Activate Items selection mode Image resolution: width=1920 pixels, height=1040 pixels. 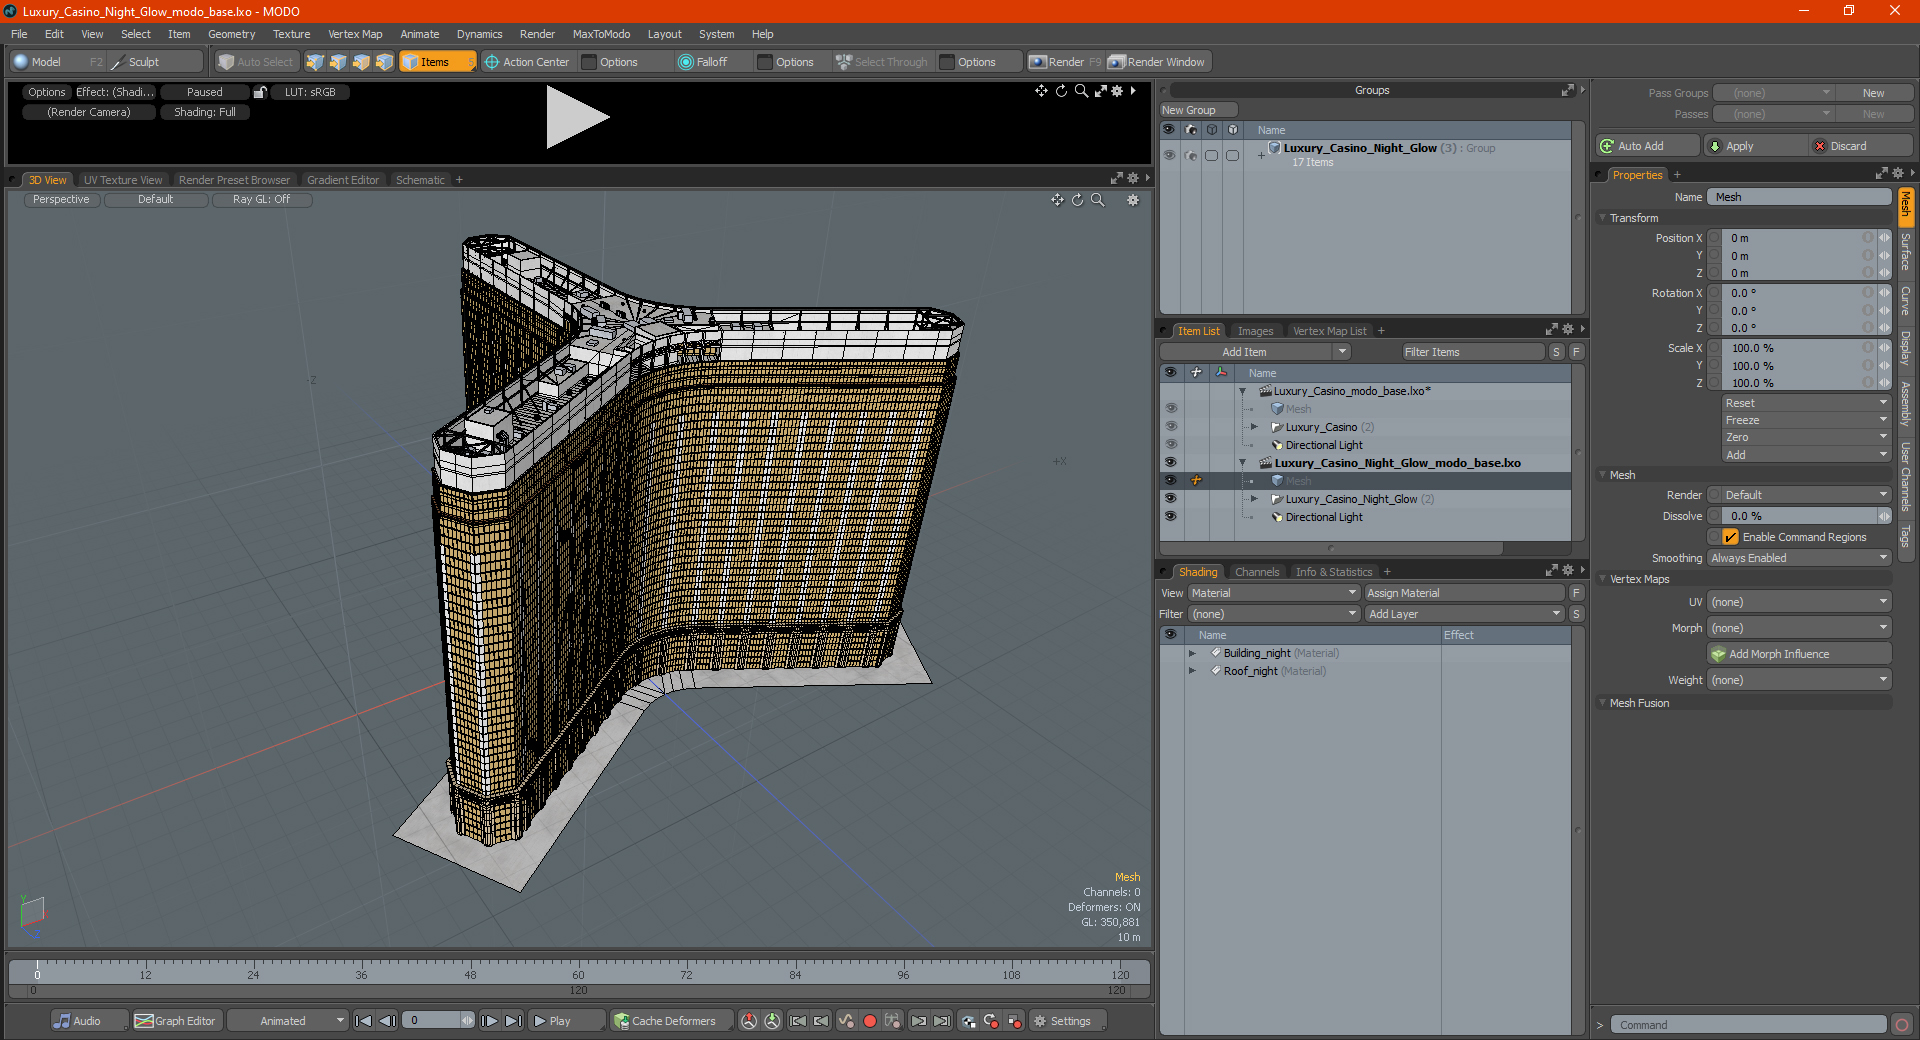click(437, 62)
